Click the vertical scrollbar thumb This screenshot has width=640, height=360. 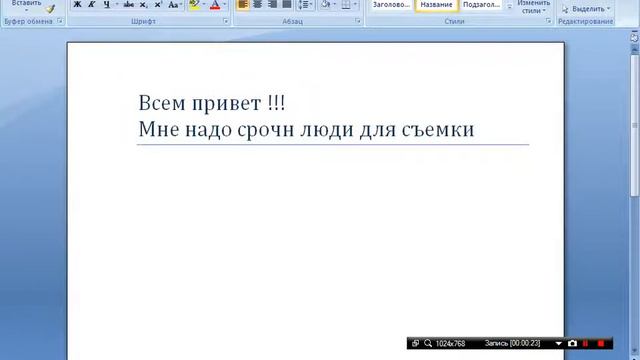coord(635,125)
